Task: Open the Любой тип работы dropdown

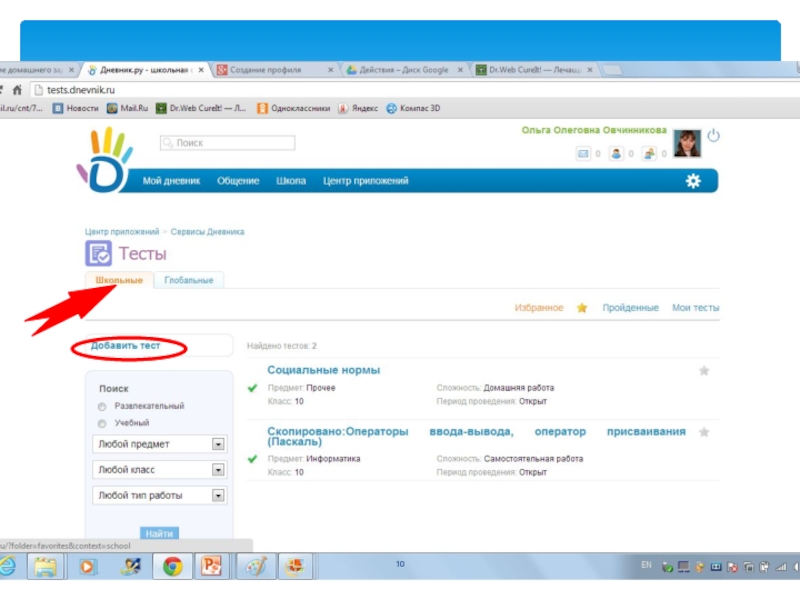Action: pos(160,495)
